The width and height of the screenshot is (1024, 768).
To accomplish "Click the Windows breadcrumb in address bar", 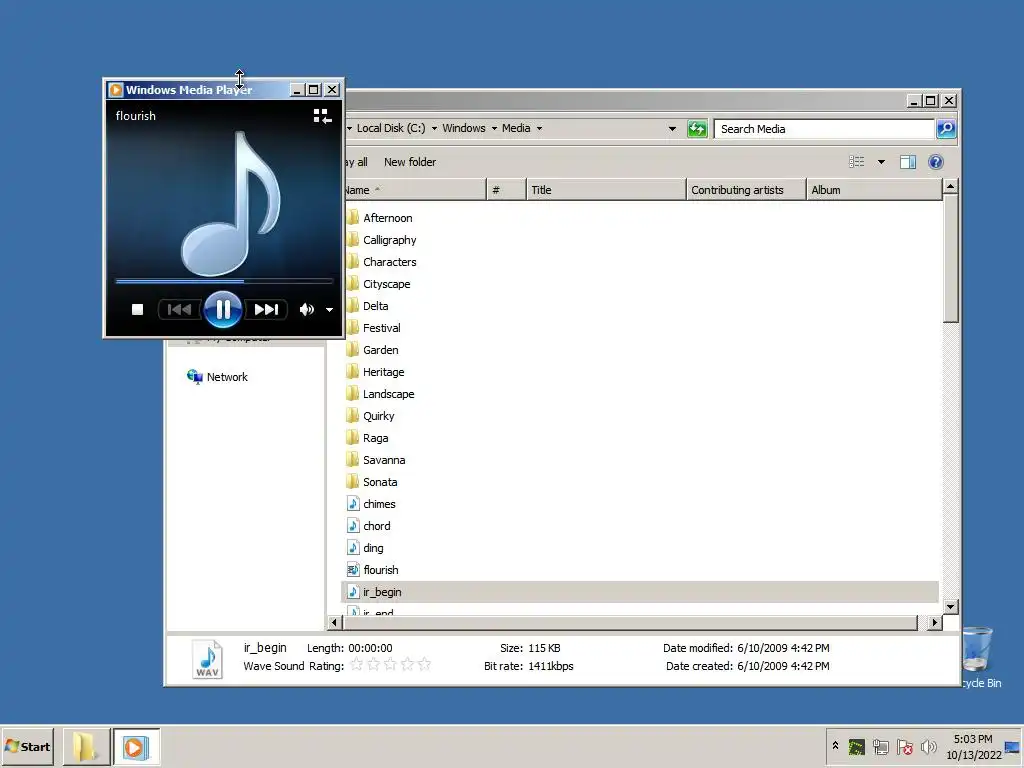I will (x=464, y=129).
